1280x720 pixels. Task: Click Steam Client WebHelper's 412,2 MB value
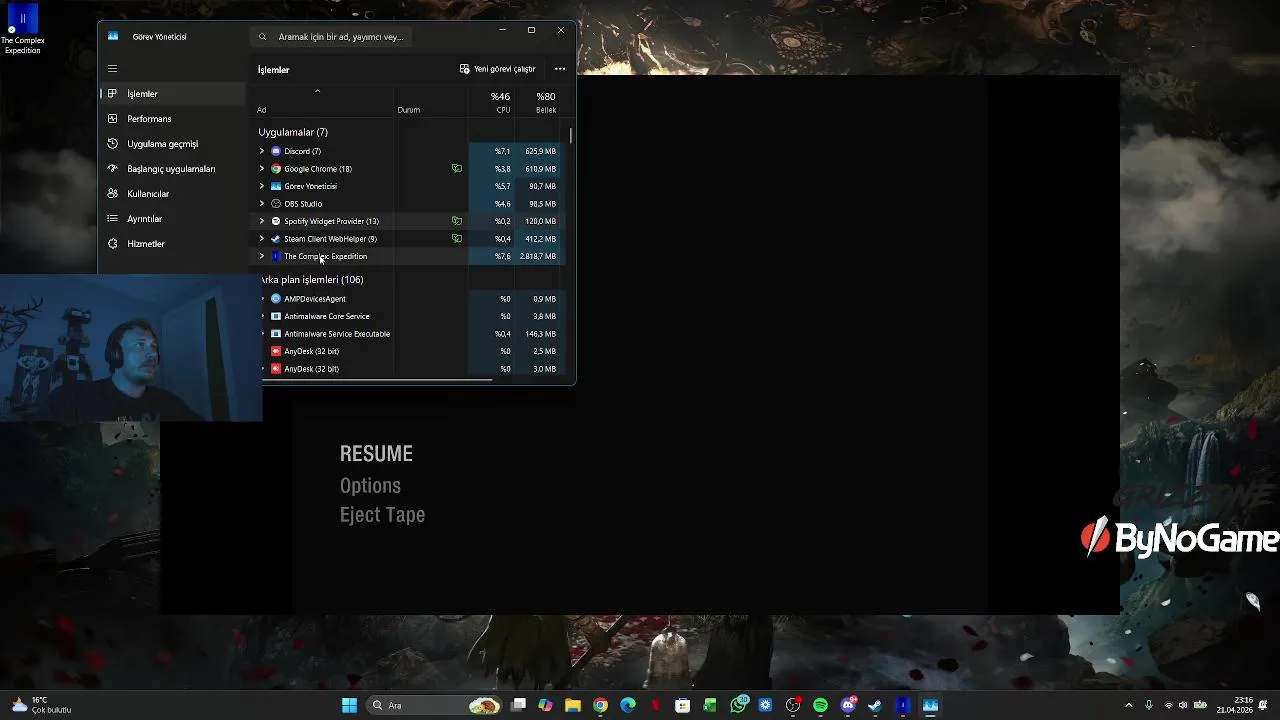[x=540, y=239]
